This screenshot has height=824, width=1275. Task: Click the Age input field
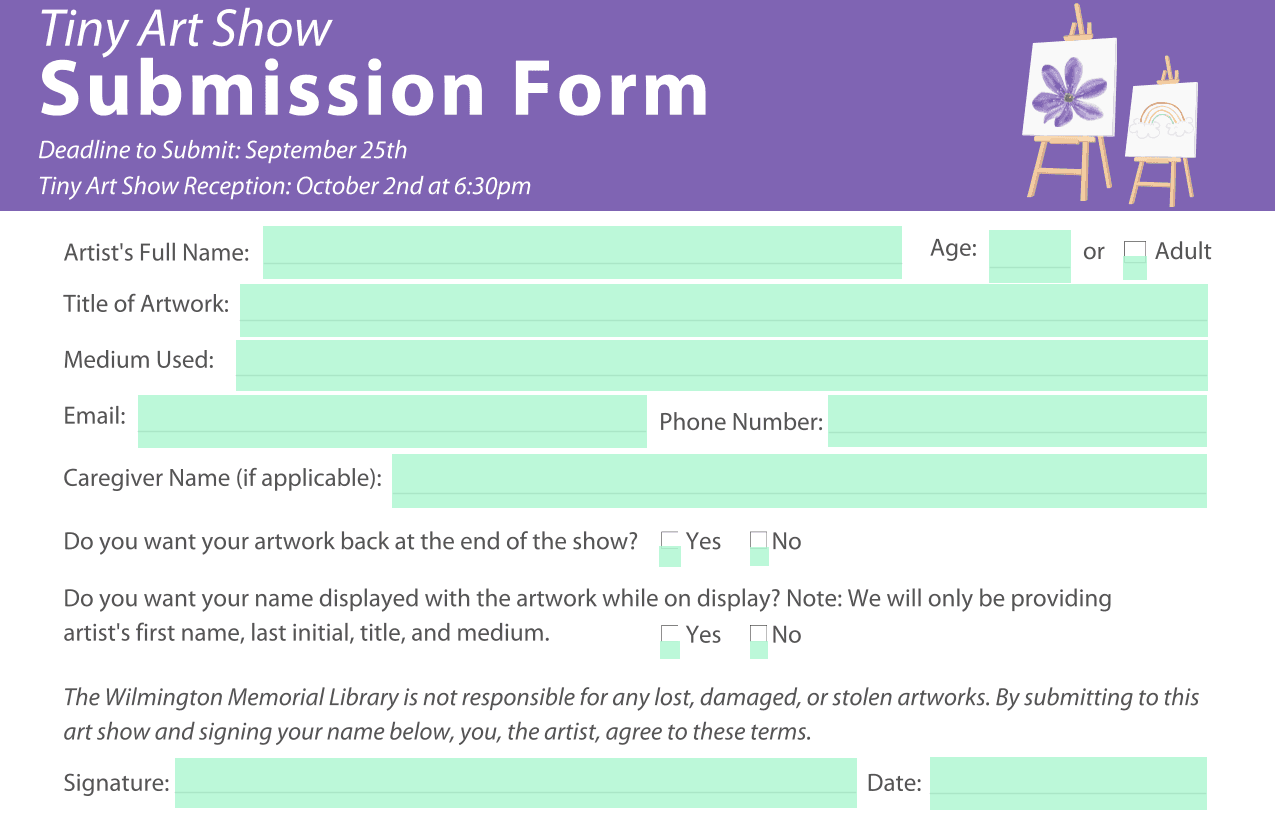pyautogui.click(x=1029, y=256)
